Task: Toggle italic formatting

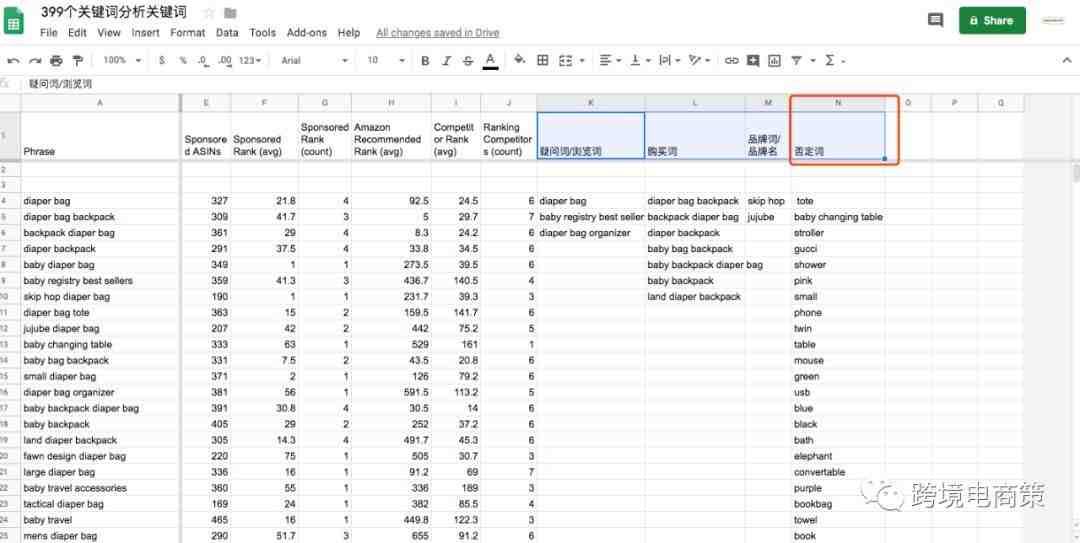Action: [x=446, y=61]
